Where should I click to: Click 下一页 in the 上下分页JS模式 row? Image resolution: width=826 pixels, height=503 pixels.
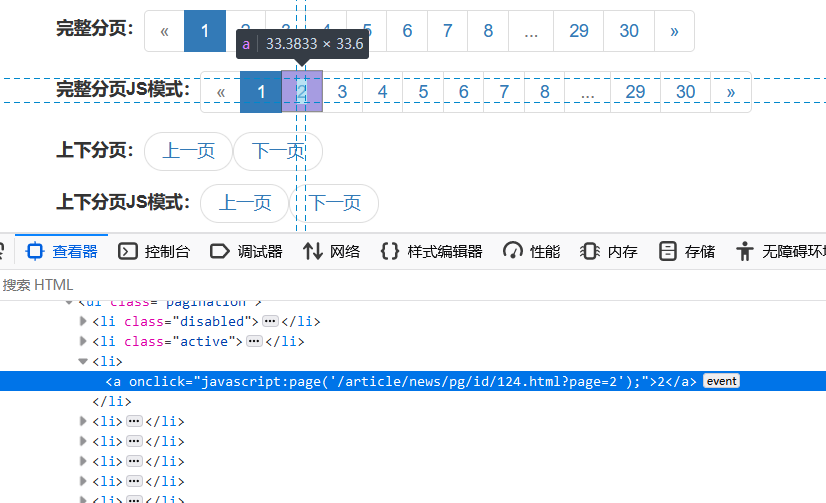click(334, 203)
